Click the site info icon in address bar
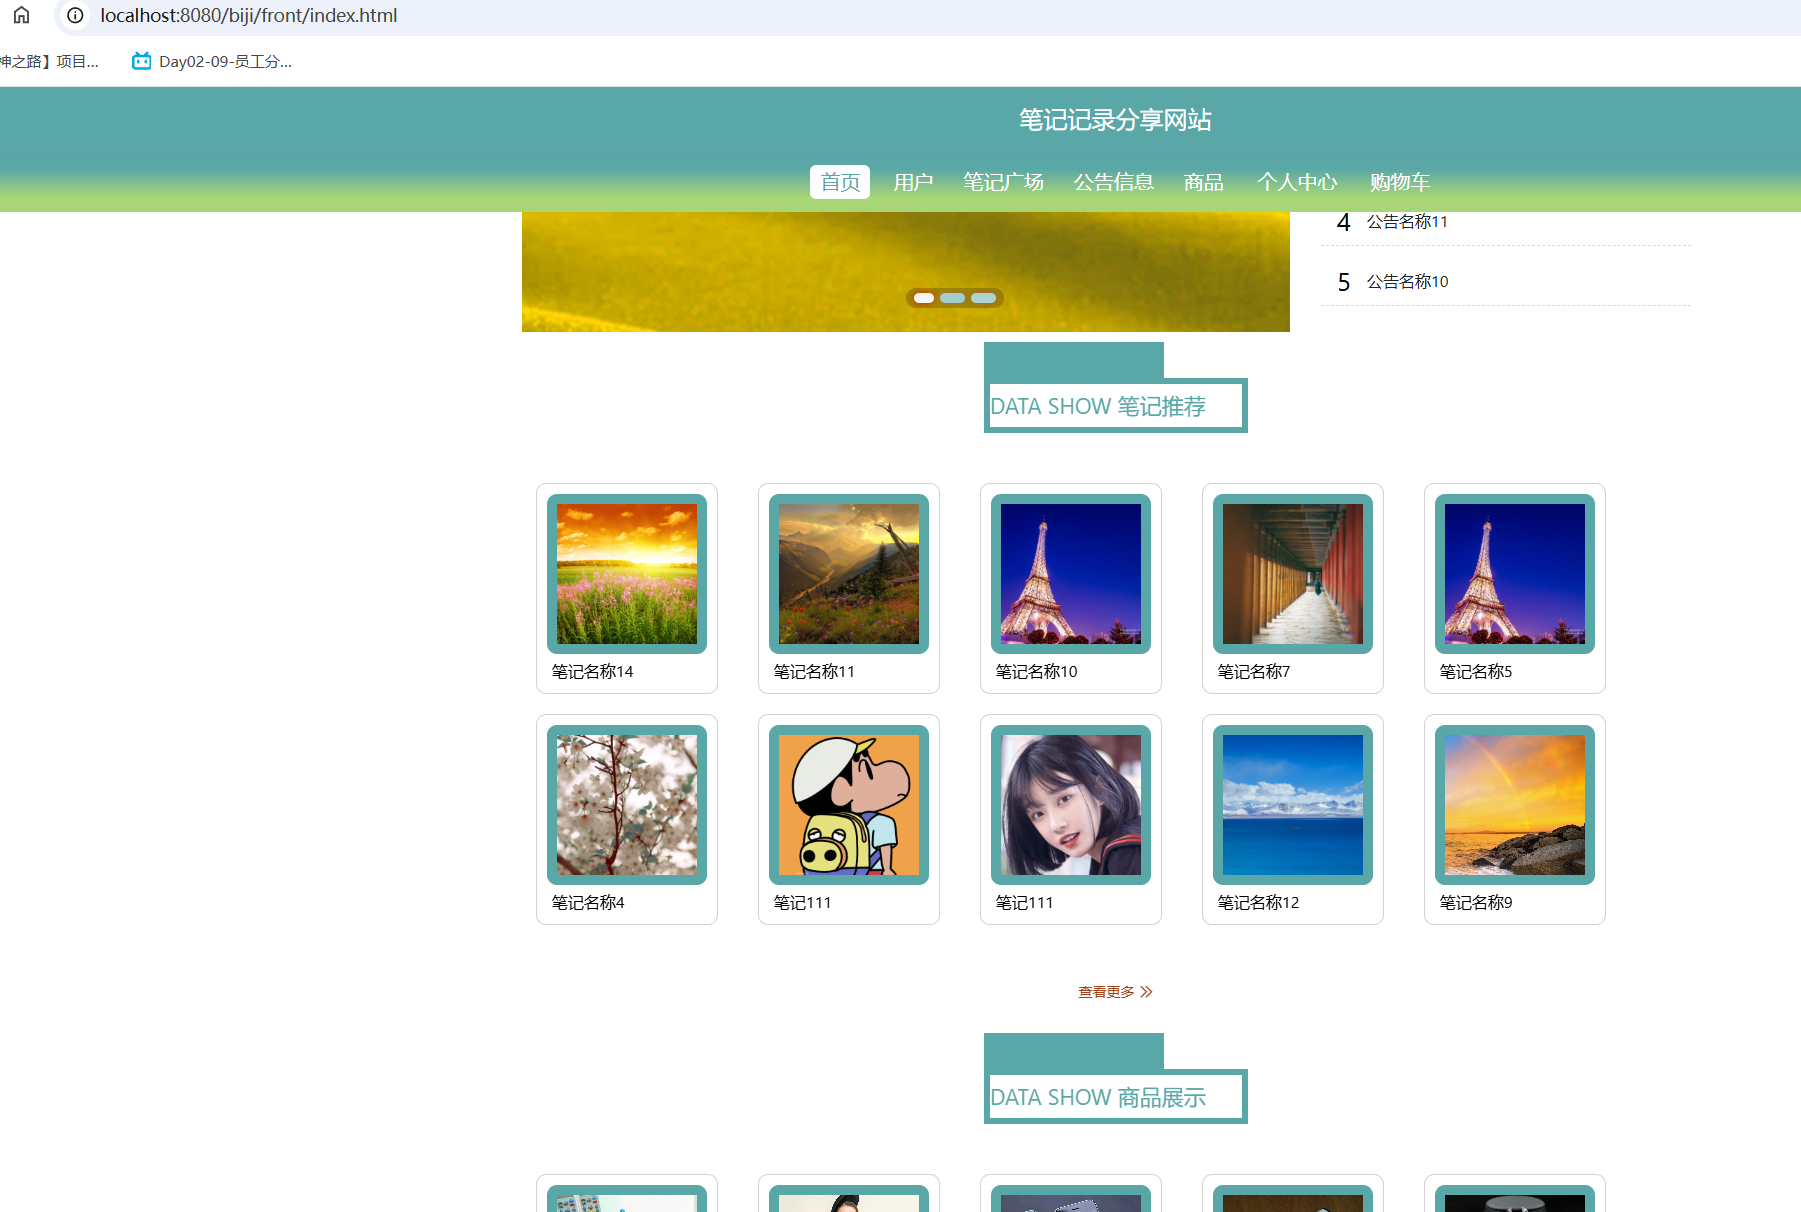This screenshot has height=1212, width=1801. pos(75,15)
